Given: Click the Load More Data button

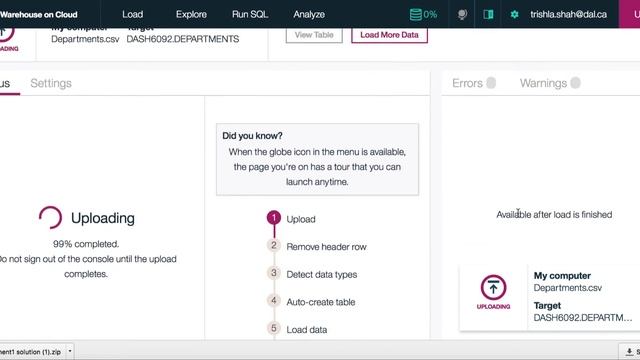Looking at the screenshot, I should (x=389, y=35).
